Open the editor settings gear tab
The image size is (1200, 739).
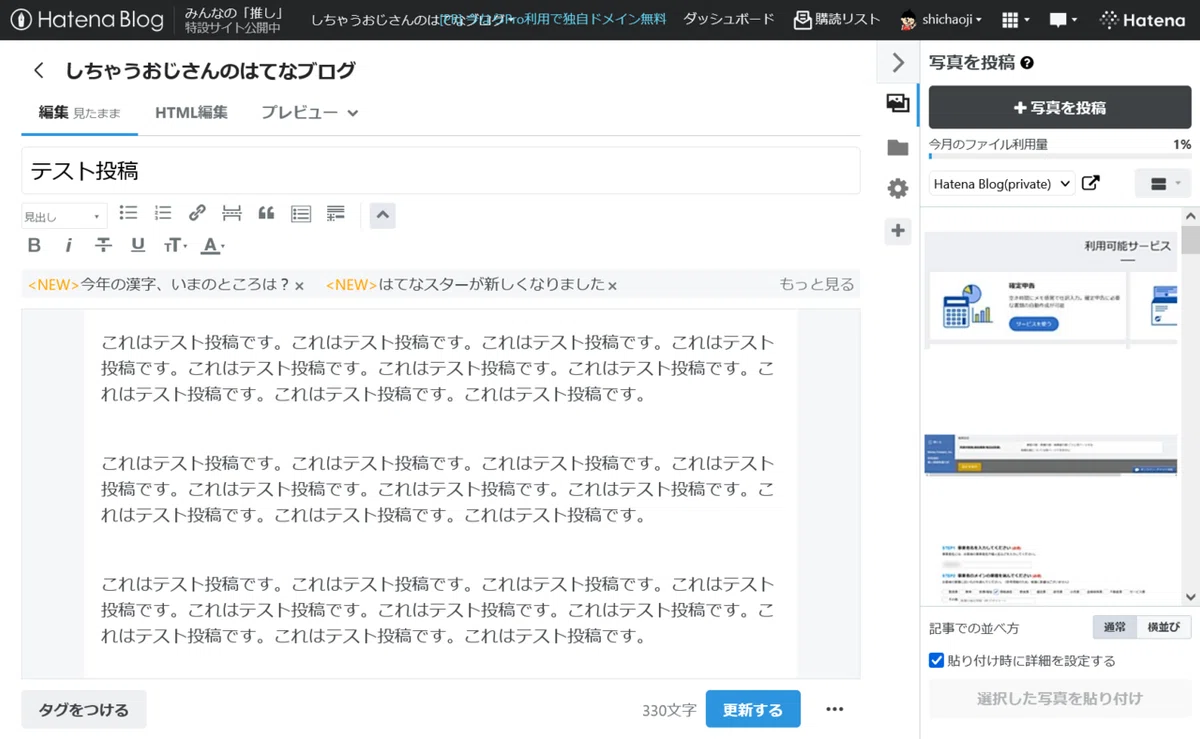tap(898, 189)
